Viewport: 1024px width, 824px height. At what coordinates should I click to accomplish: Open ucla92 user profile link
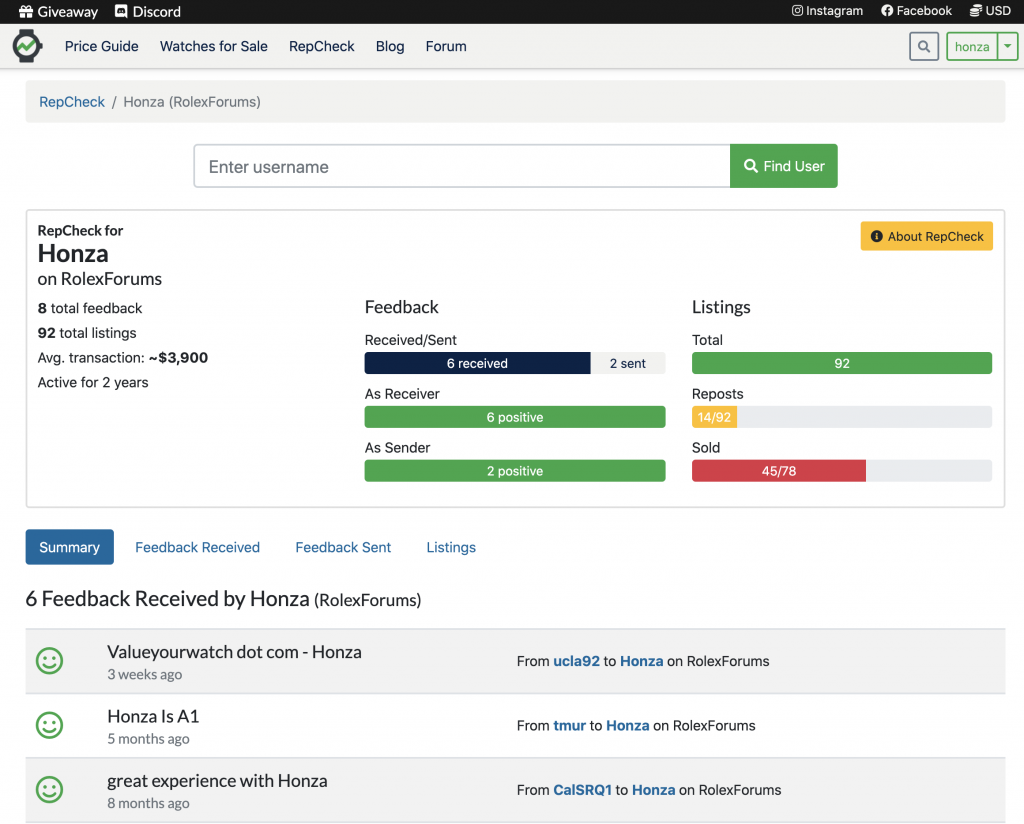click(576, 661)
